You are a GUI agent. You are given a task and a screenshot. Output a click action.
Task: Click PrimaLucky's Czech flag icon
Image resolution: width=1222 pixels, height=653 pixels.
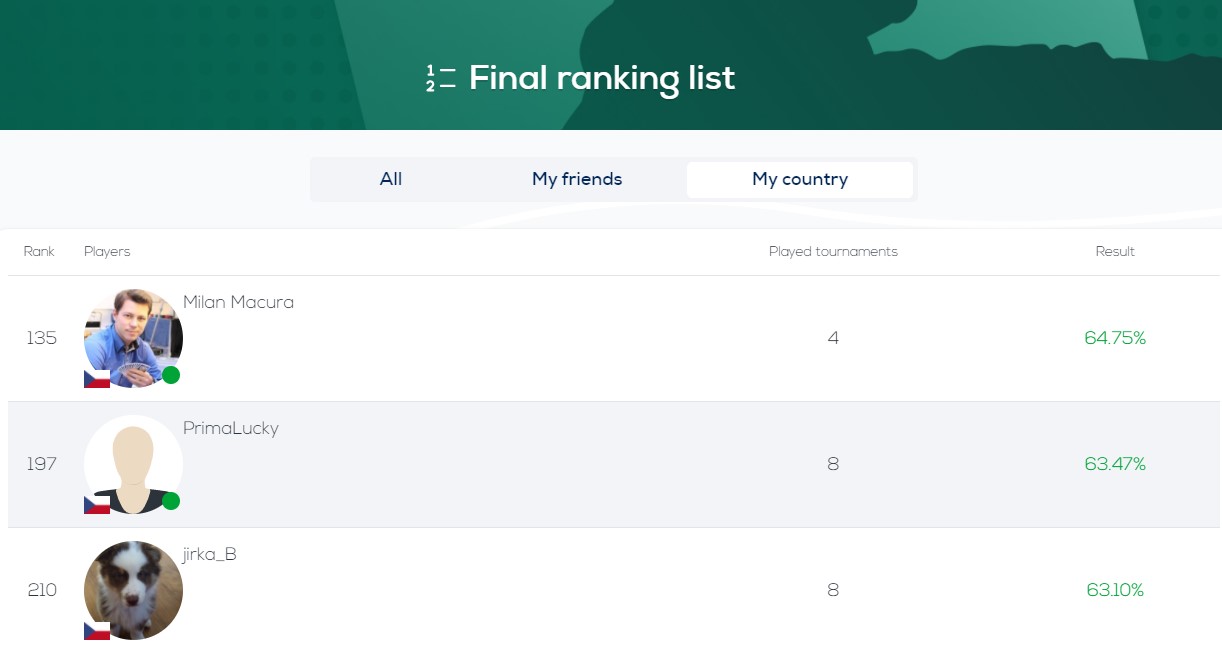click(x=97, y=505)
